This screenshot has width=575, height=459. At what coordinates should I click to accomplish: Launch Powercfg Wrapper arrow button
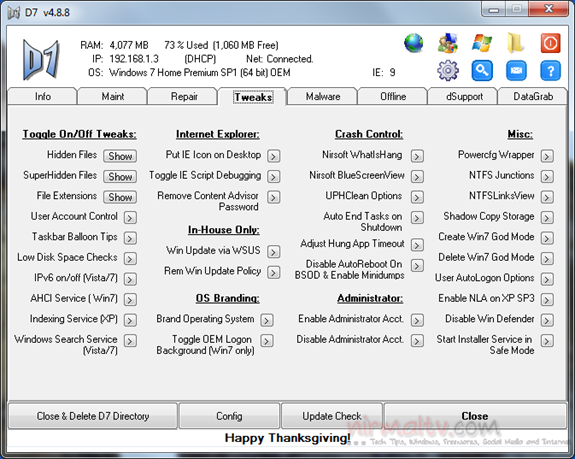click(547, 156)
